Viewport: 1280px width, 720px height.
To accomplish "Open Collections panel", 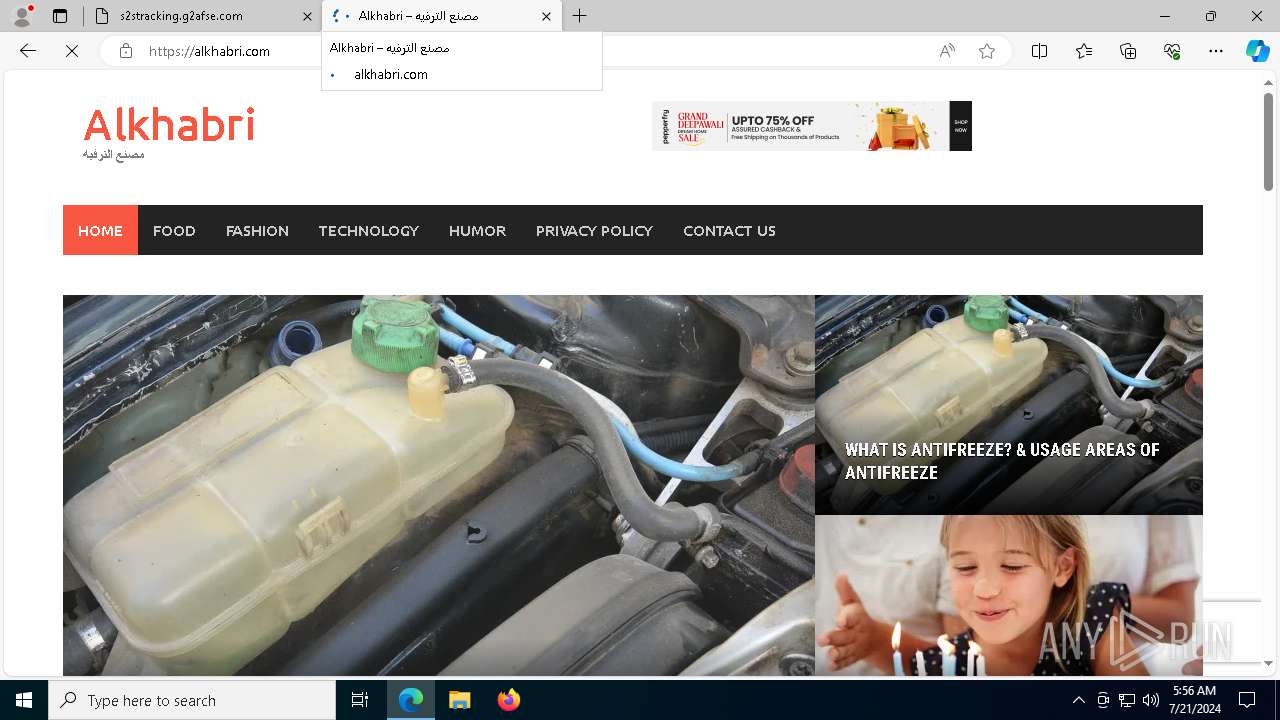I will click(1128, 51).
